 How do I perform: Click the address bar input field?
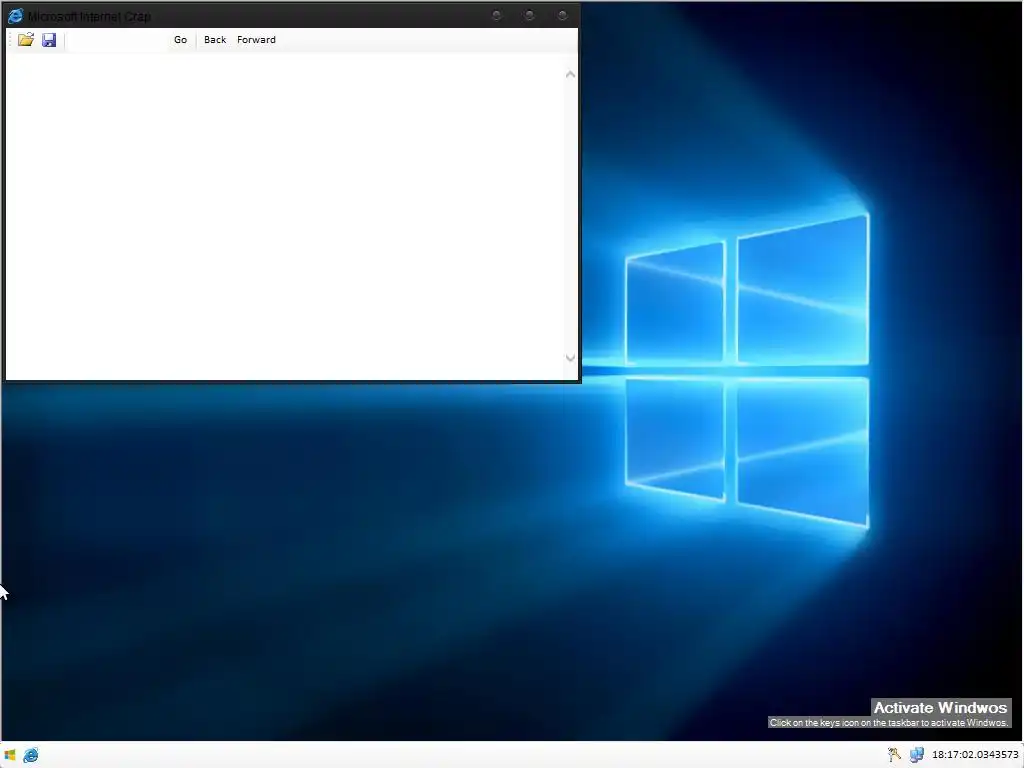tap(116, 40)
